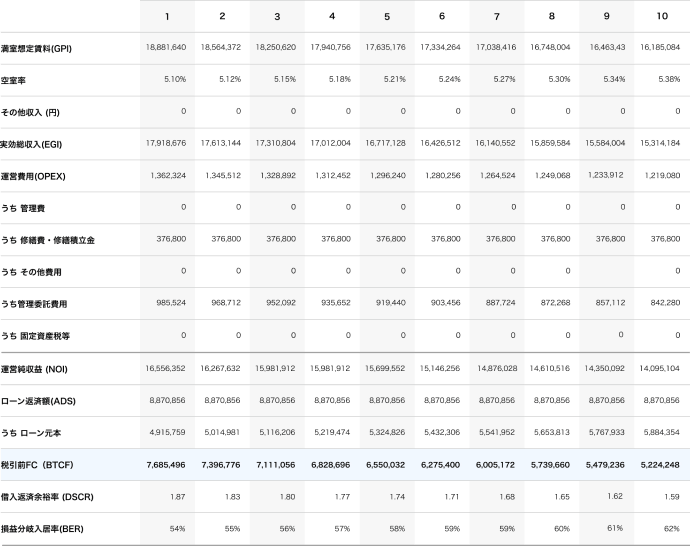690x546 pixels.
Task: Click ローン元本 value 4,915,759
Action: click(167, 432)
